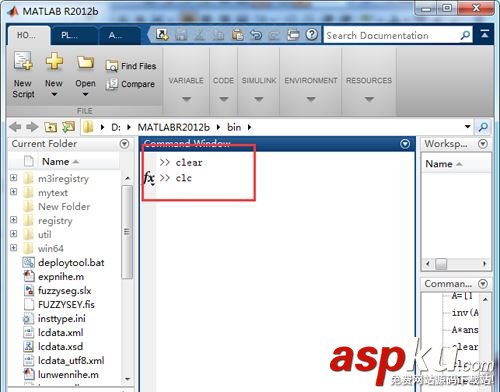The image size is (500, 392).
Task: Click the Redo icon
Action: coord(274,35)
